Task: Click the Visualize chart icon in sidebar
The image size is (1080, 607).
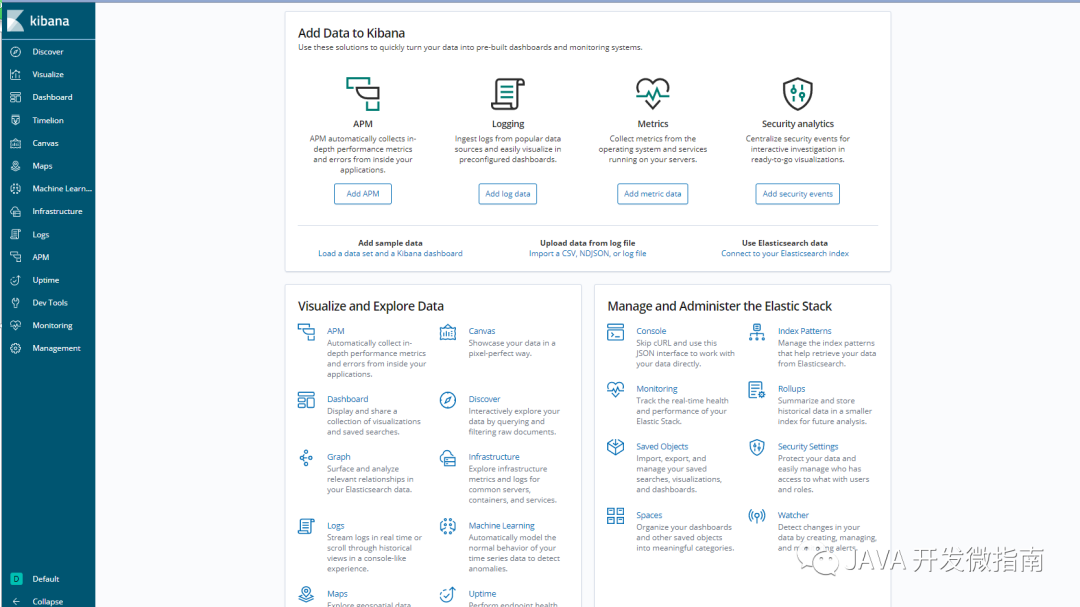Action: pyautogui.click(x=16, y=74)
